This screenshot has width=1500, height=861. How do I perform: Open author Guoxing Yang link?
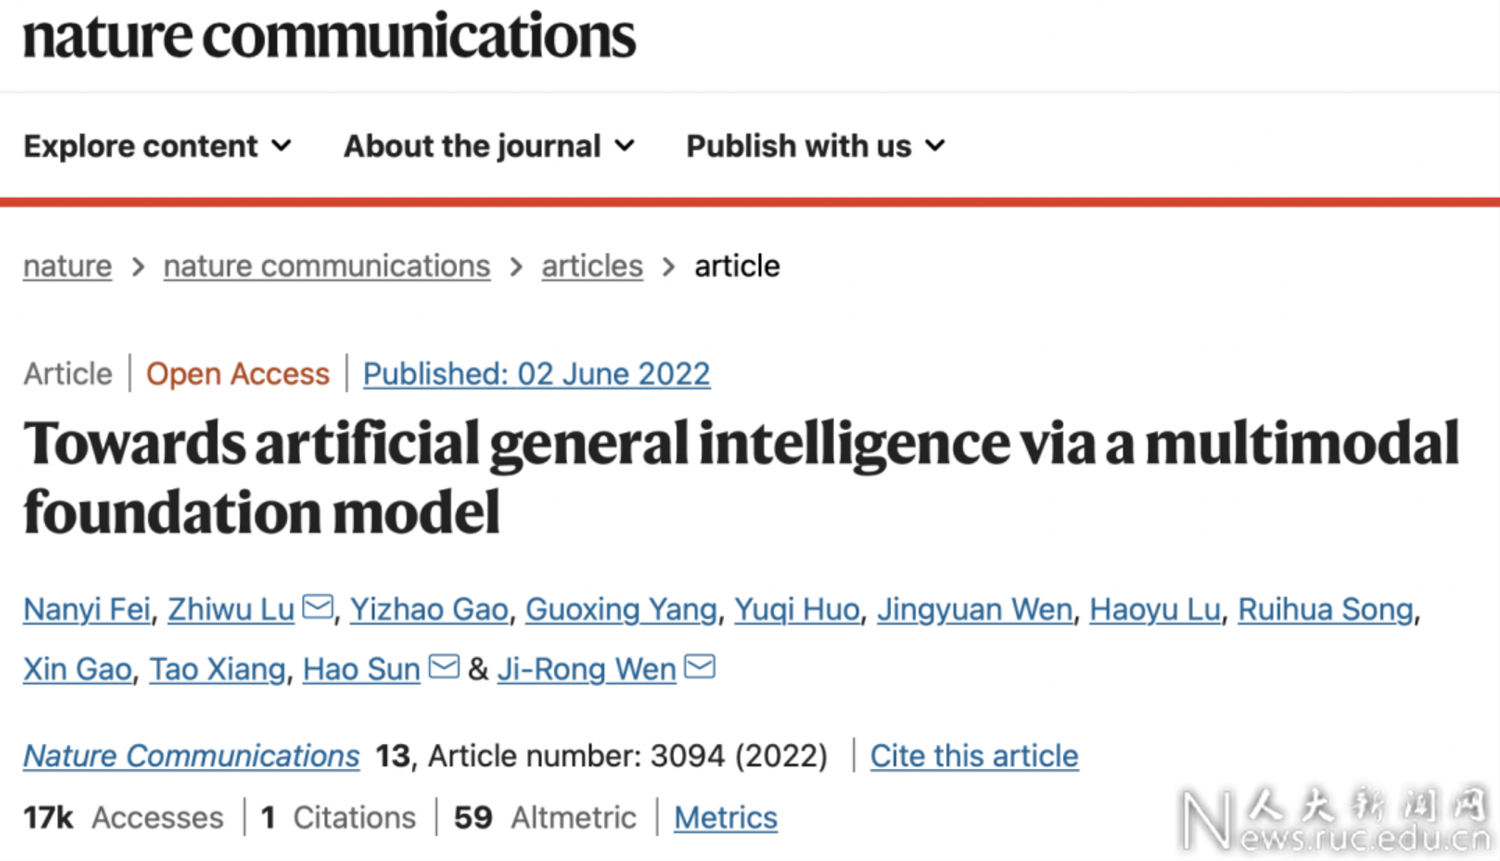pos(621,609)
